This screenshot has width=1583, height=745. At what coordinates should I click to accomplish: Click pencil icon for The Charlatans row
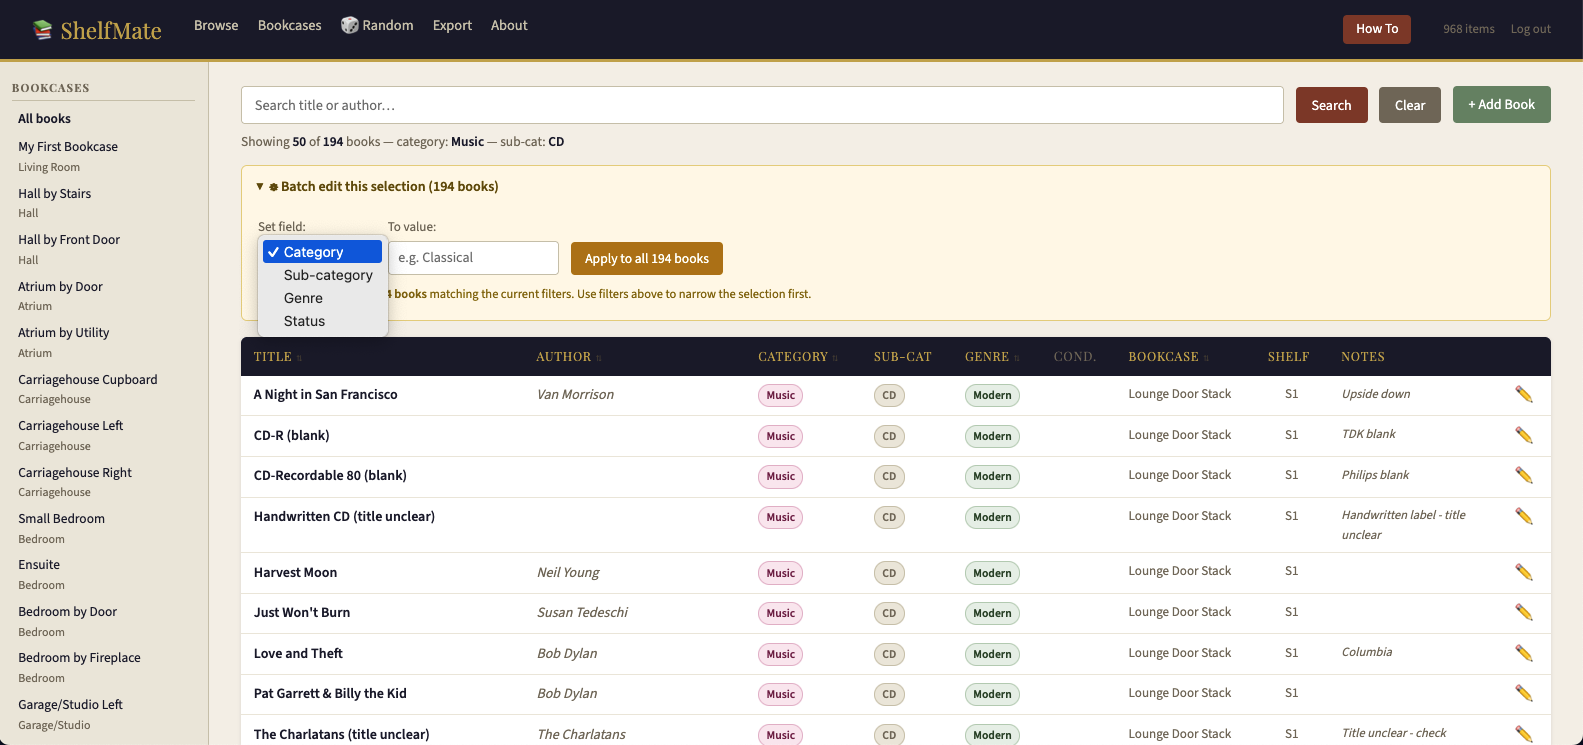1523,734
